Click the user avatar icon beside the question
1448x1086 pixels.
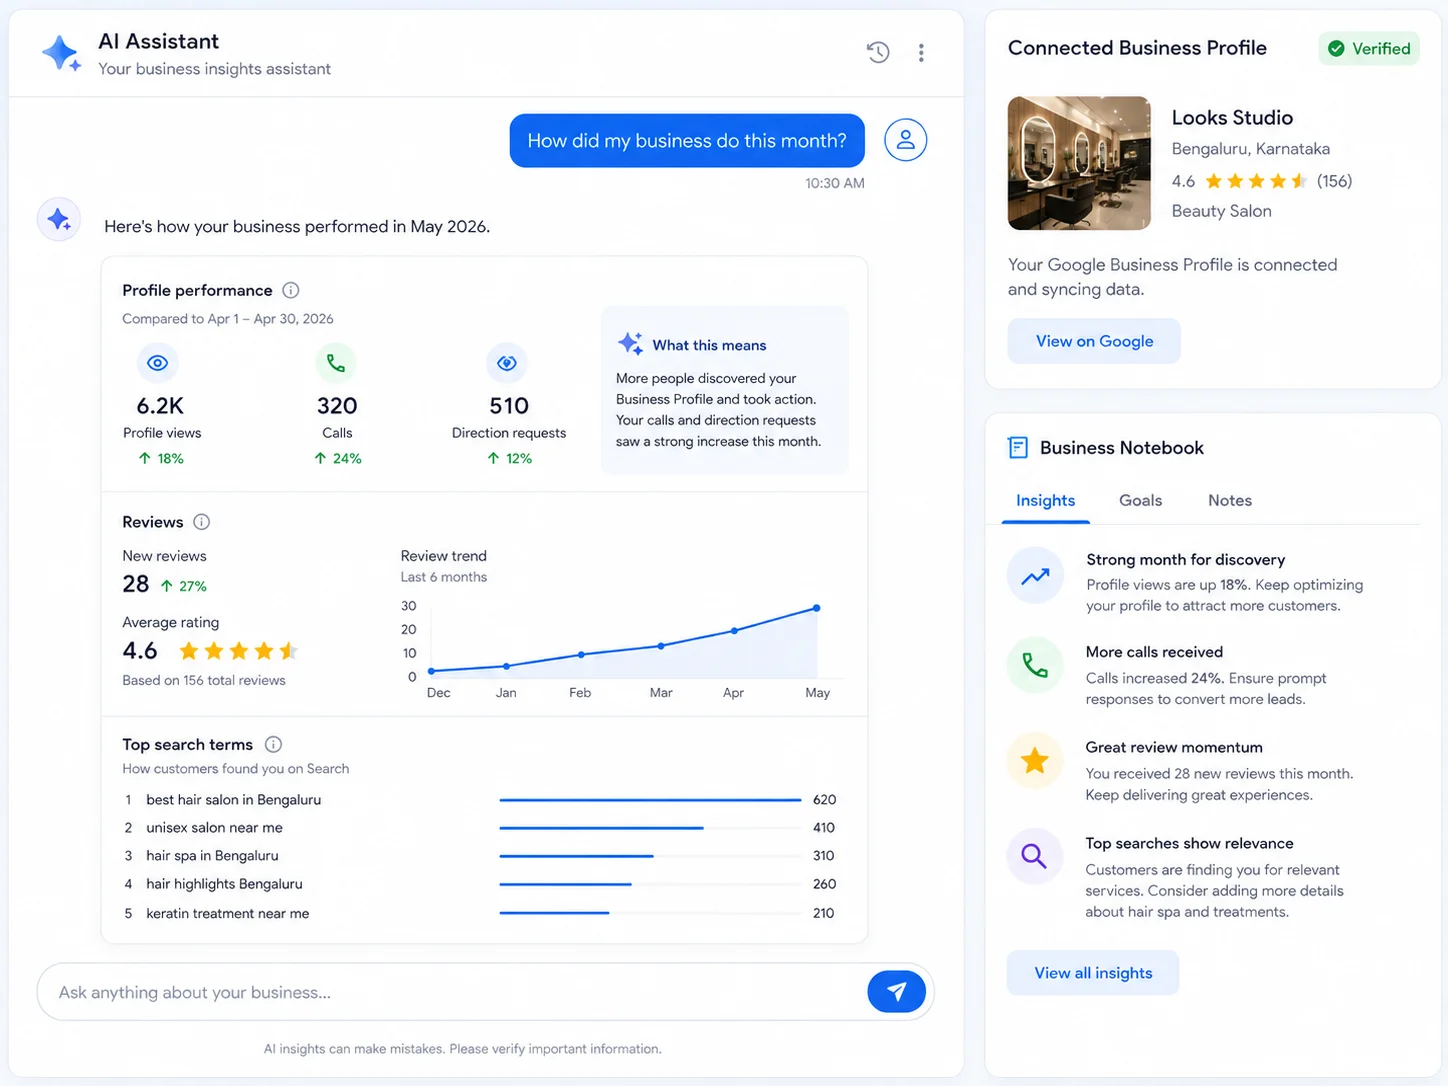[906, 140]
